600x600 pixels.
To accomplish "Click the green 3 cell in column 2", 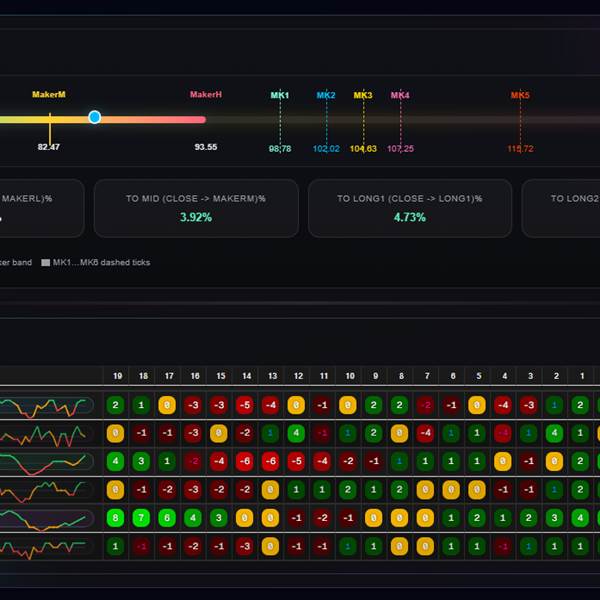I will click(x=554, y=518).
